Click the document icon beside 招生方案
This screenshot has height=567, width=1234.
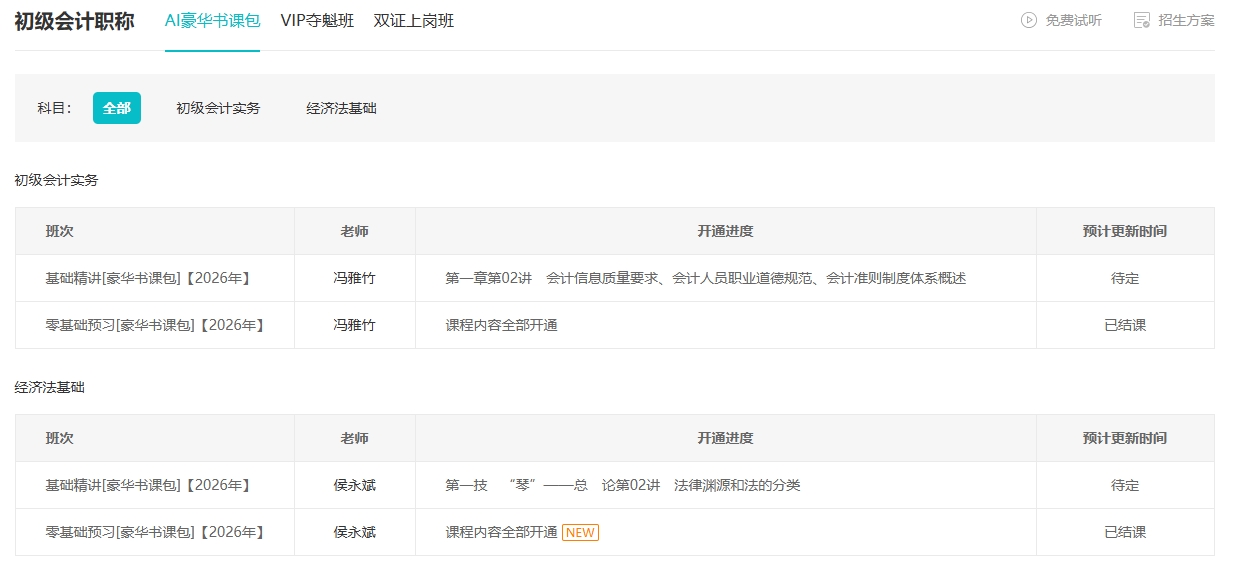pos(1141,20)
